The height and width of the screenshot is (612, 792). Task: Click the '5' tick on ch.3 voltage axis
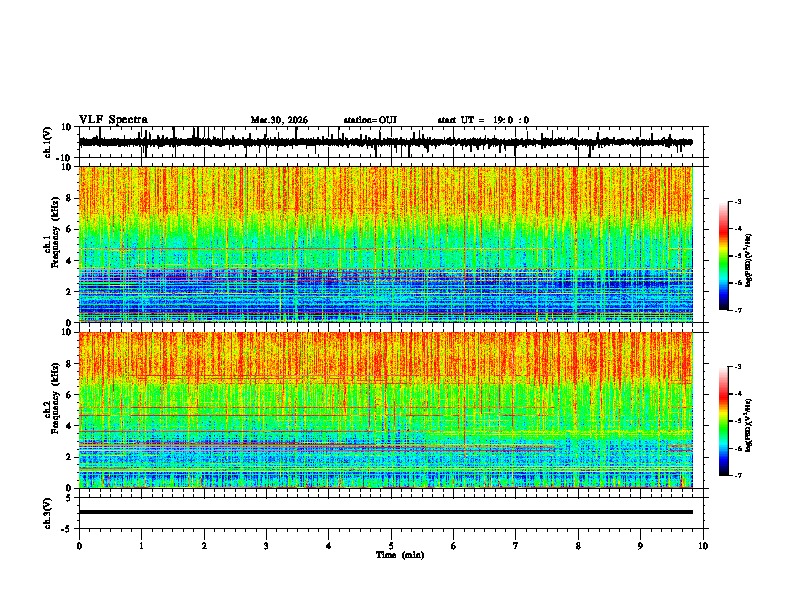point(69,497)
